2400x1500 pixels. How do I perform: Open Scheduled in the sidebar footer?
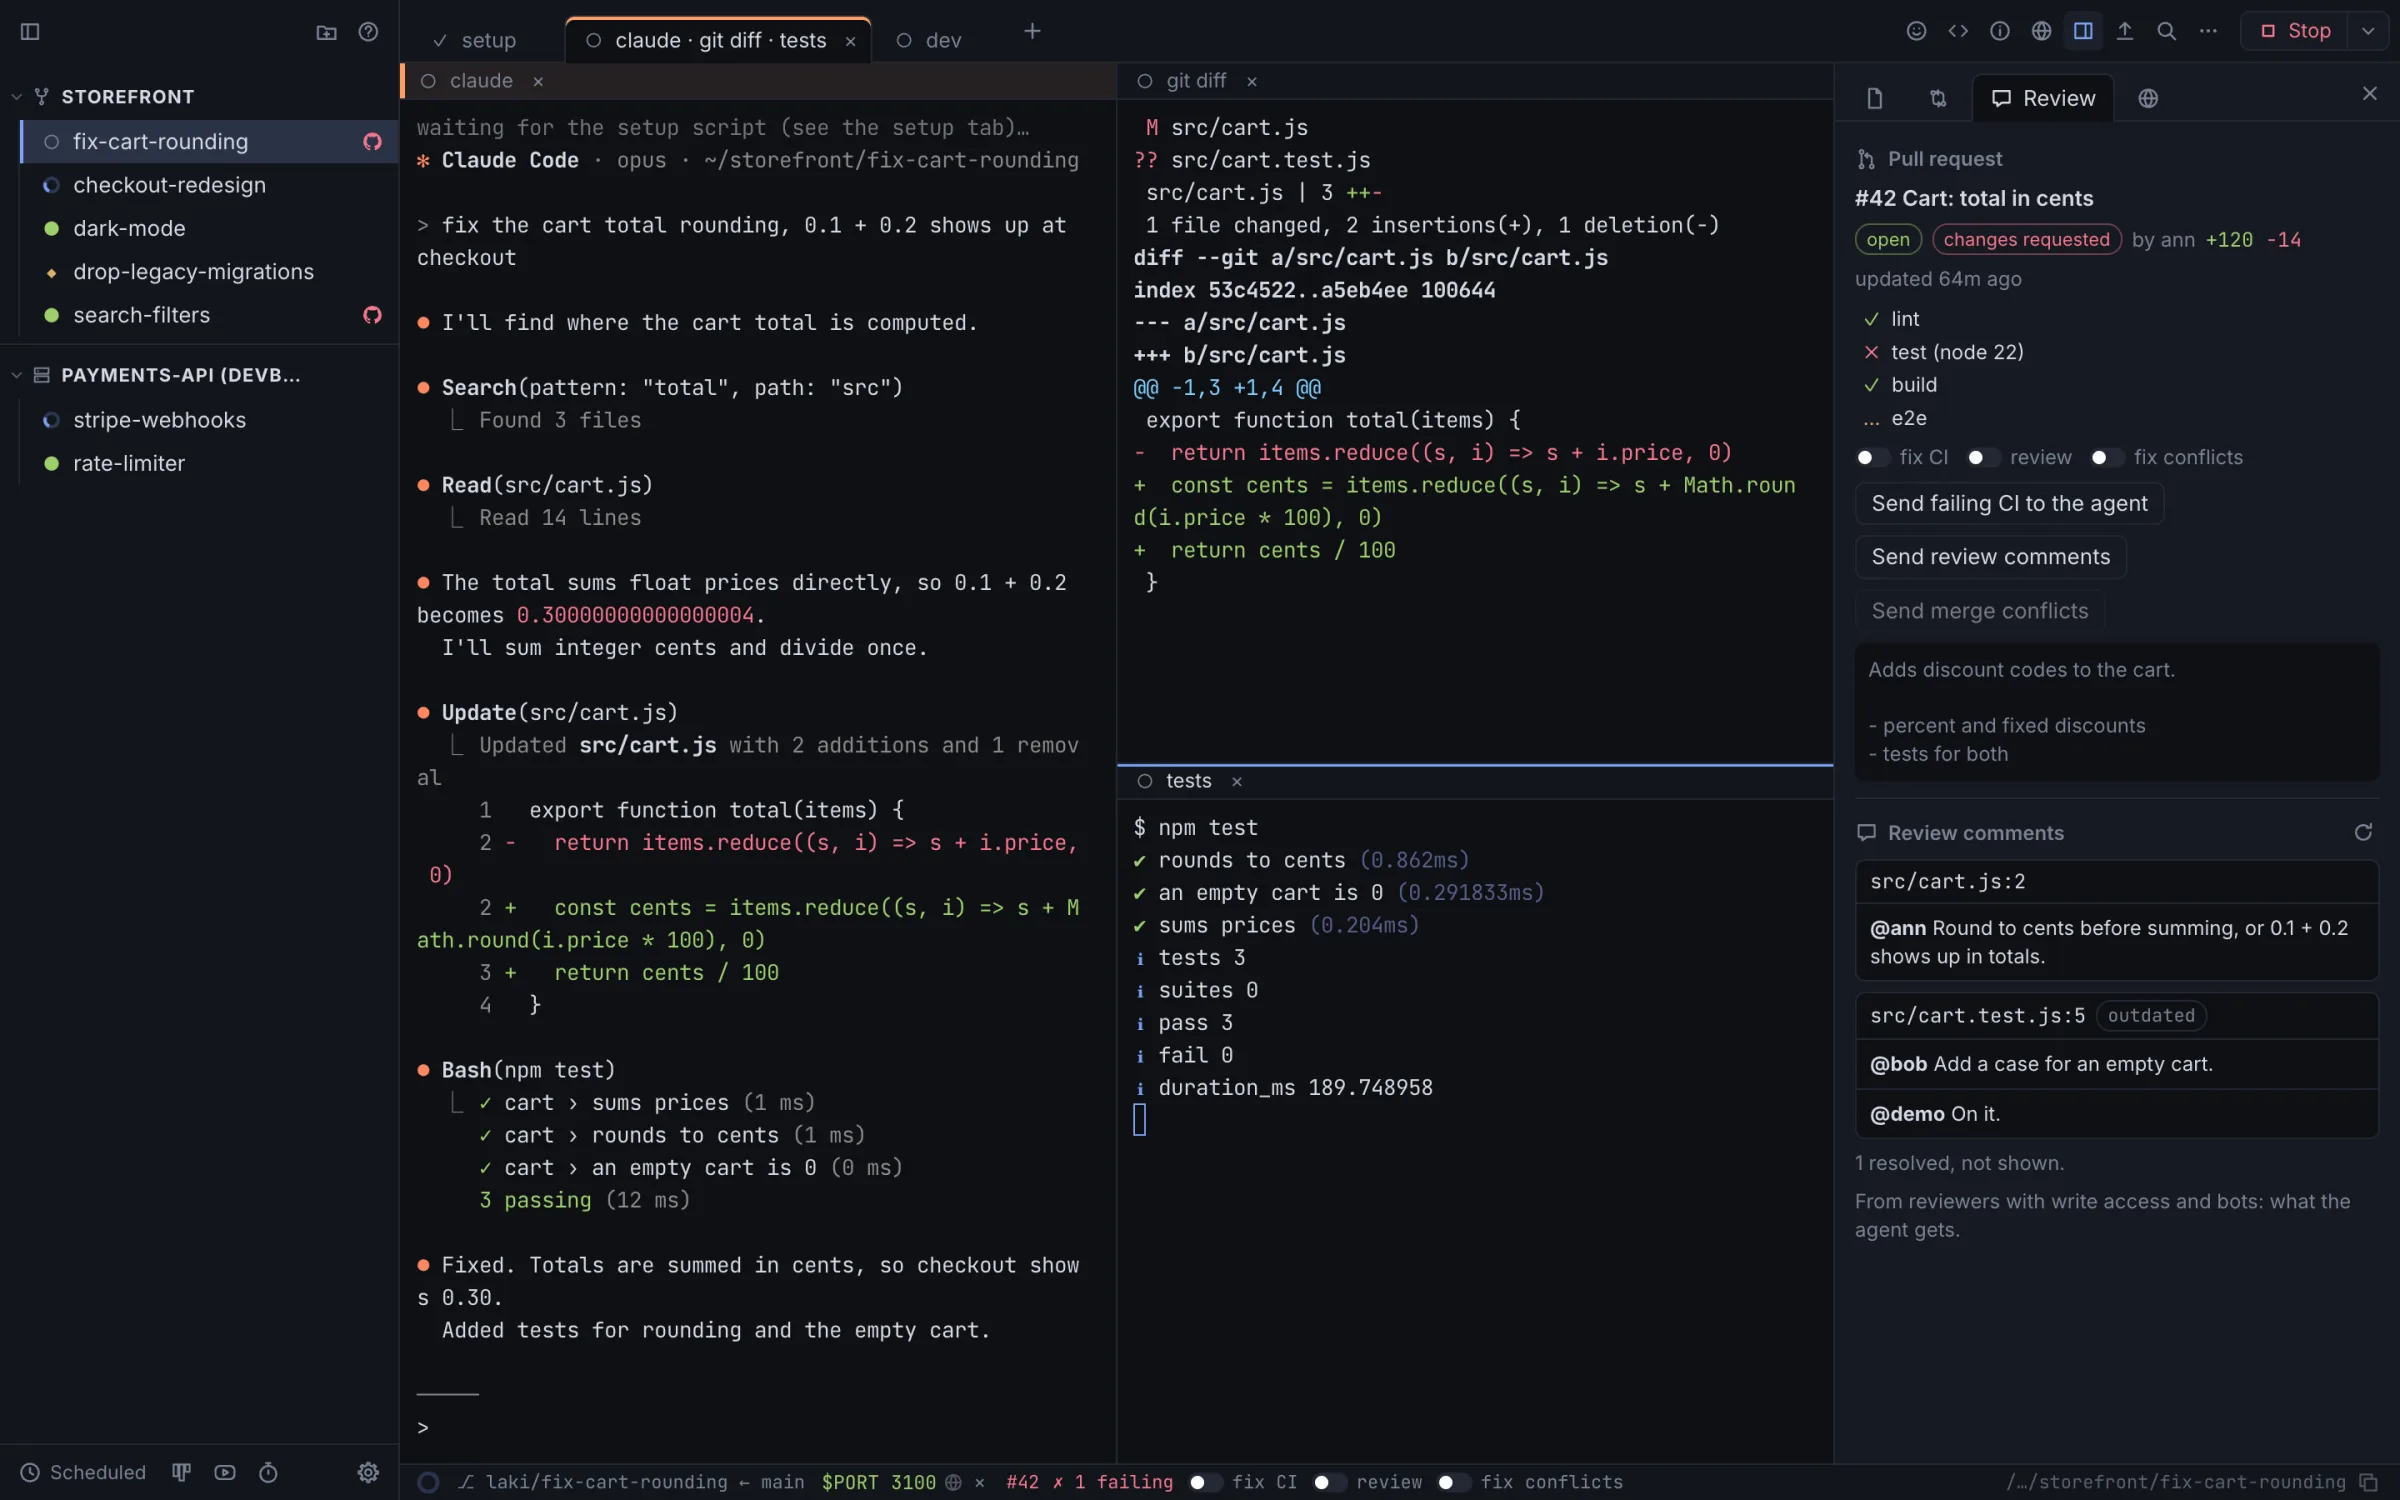(84, 1472)
